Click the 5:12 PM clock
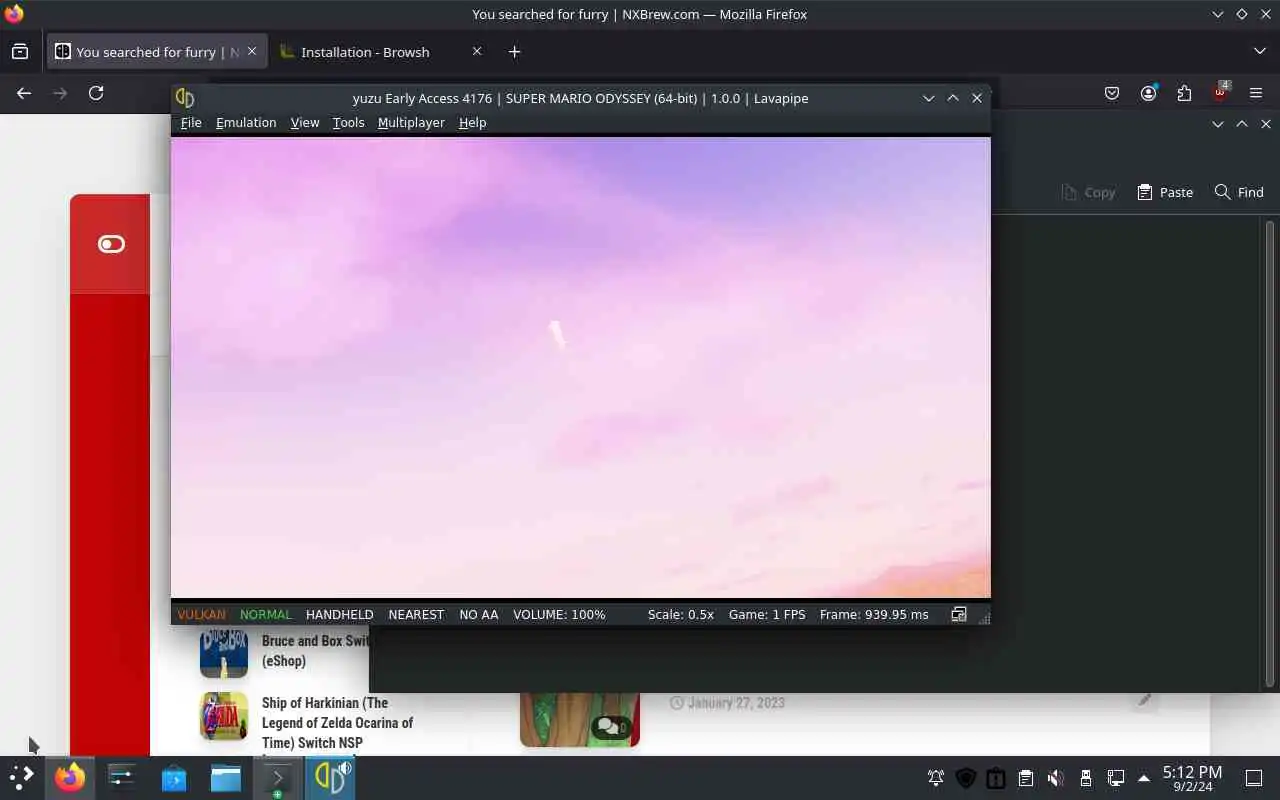 tap(1192, 772)
